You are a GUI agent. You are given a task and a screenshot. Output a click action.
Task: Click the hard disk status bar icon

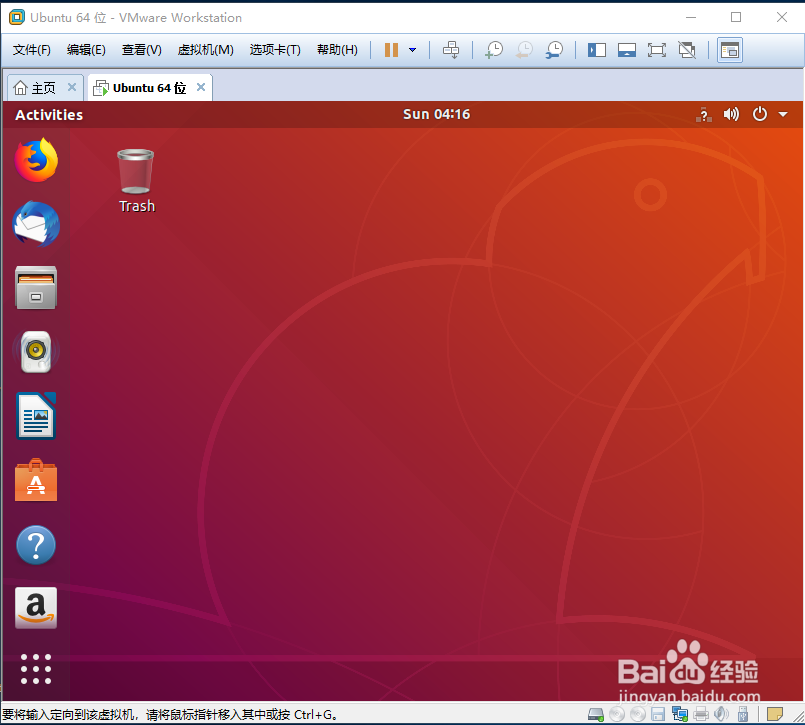(x=596, y=714)
